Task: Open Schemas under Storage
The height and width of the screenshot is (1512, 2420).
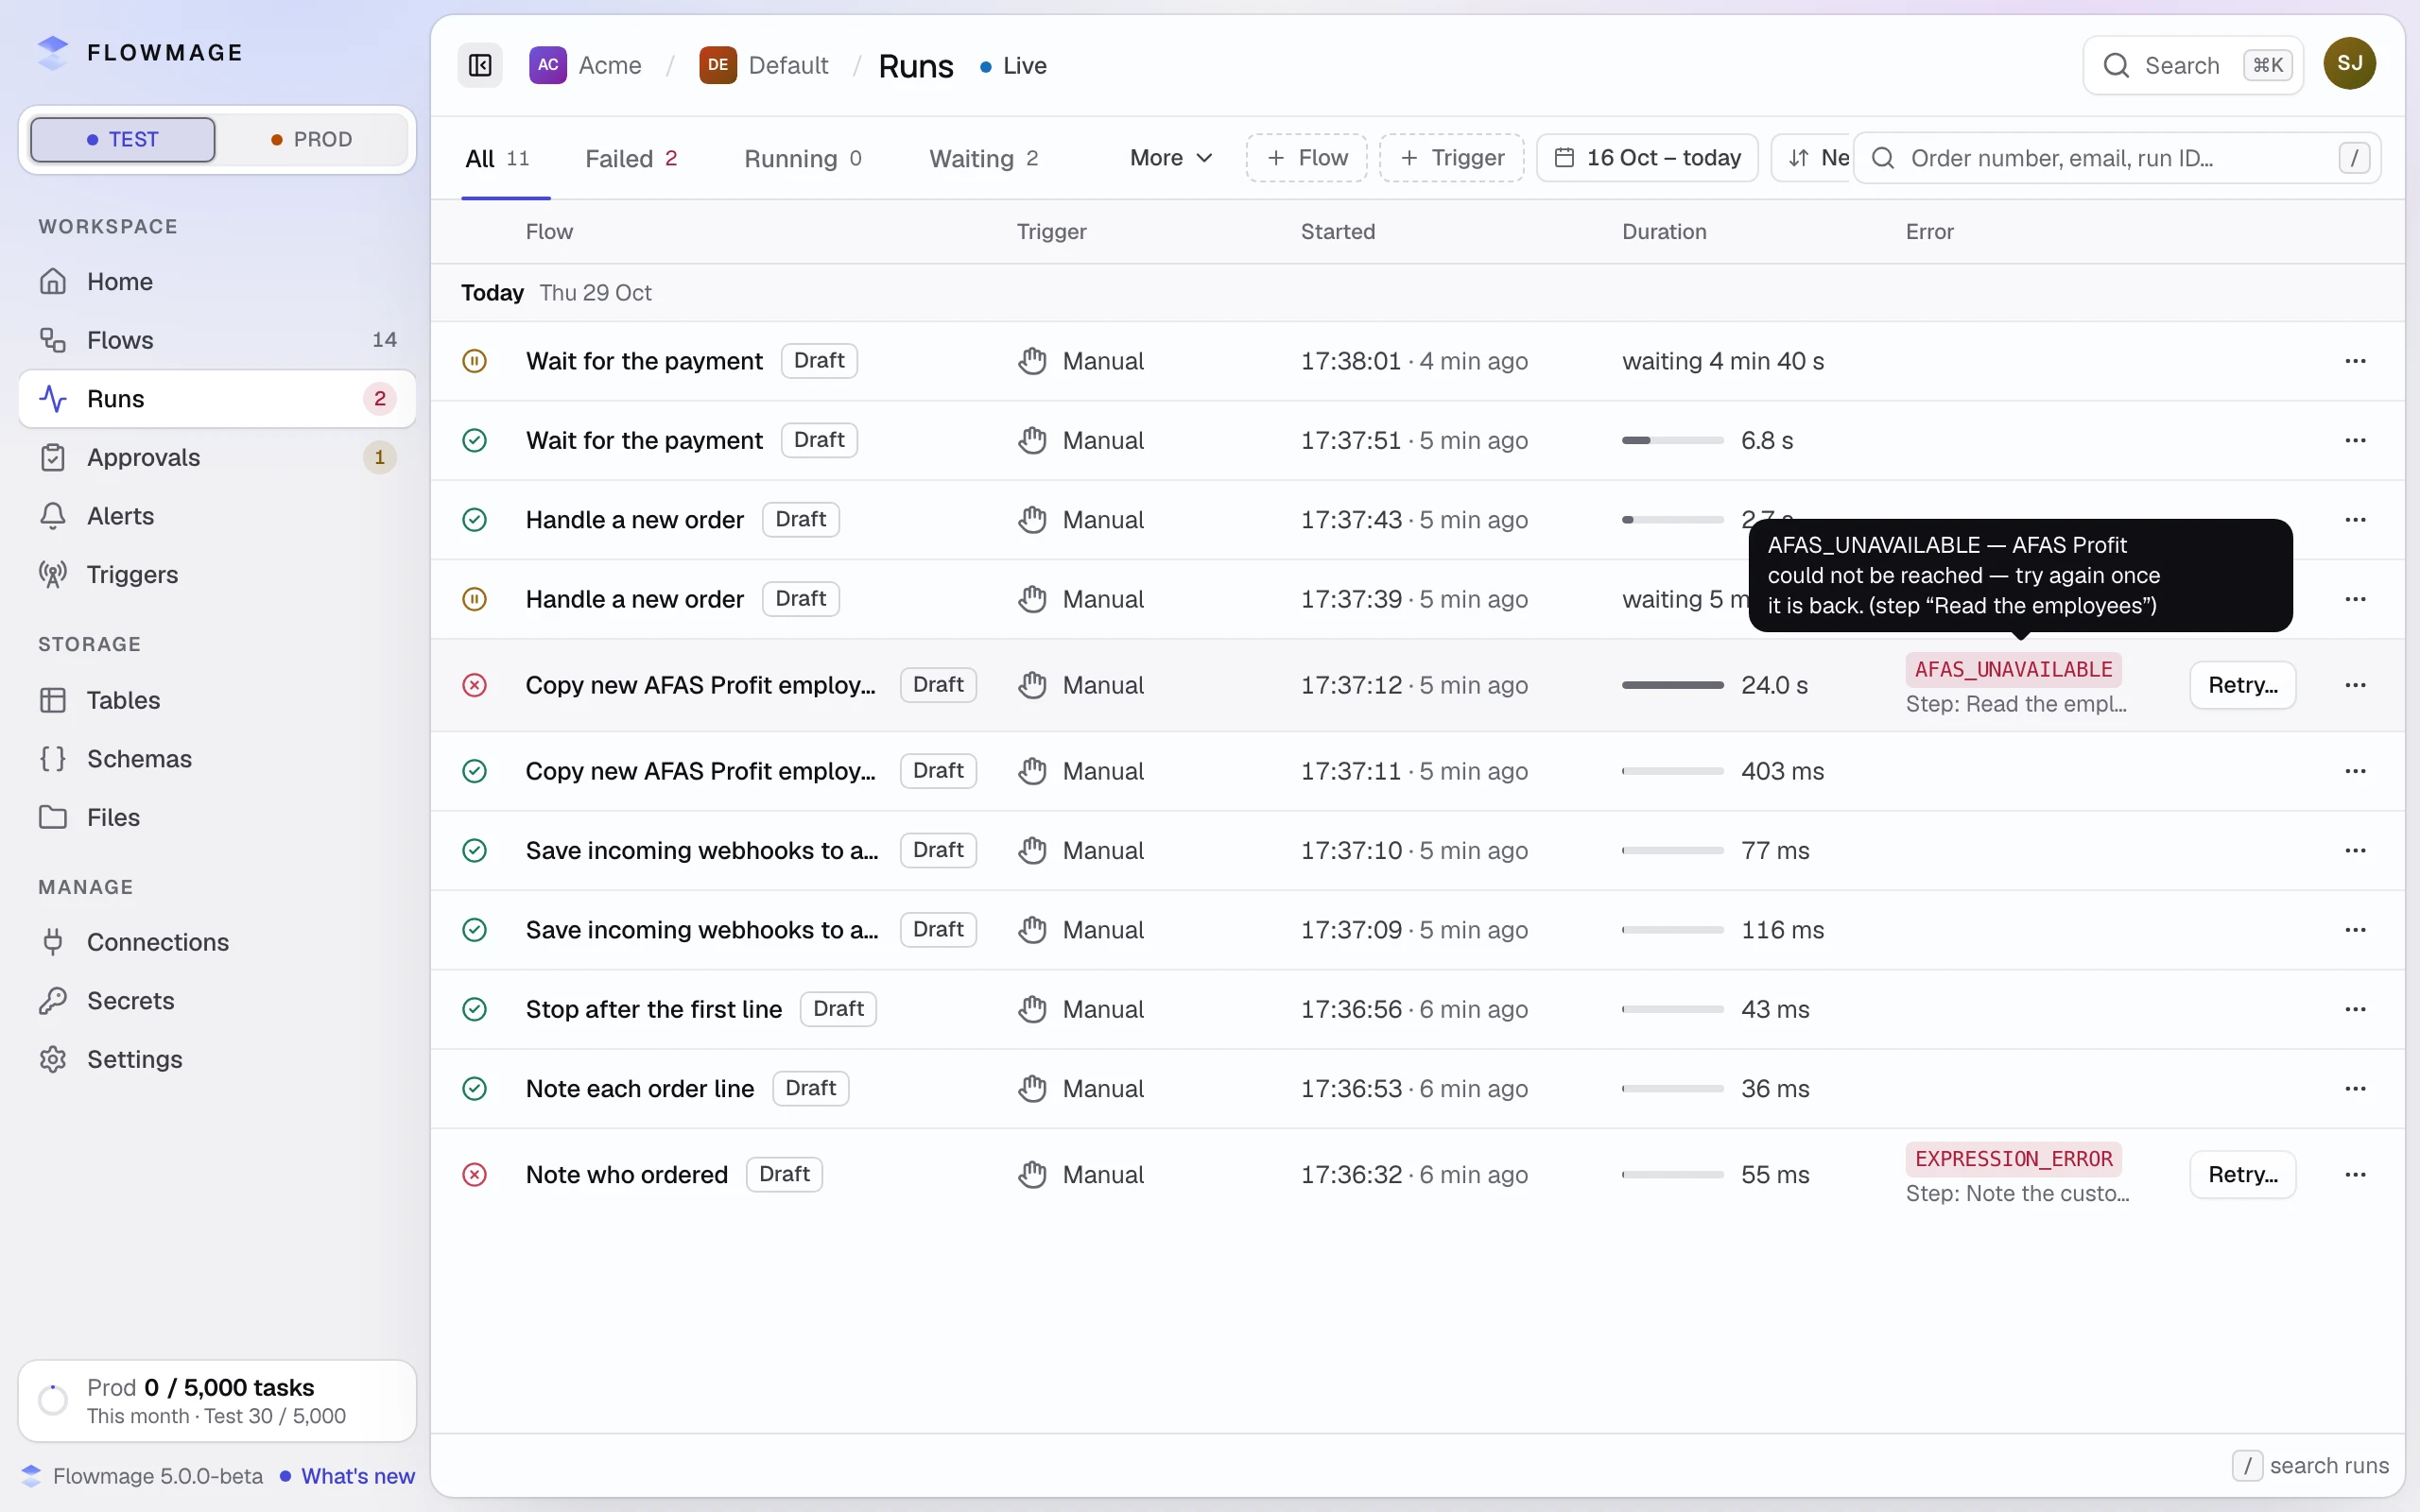Action: pyautogui.click(x=217, y=759)
